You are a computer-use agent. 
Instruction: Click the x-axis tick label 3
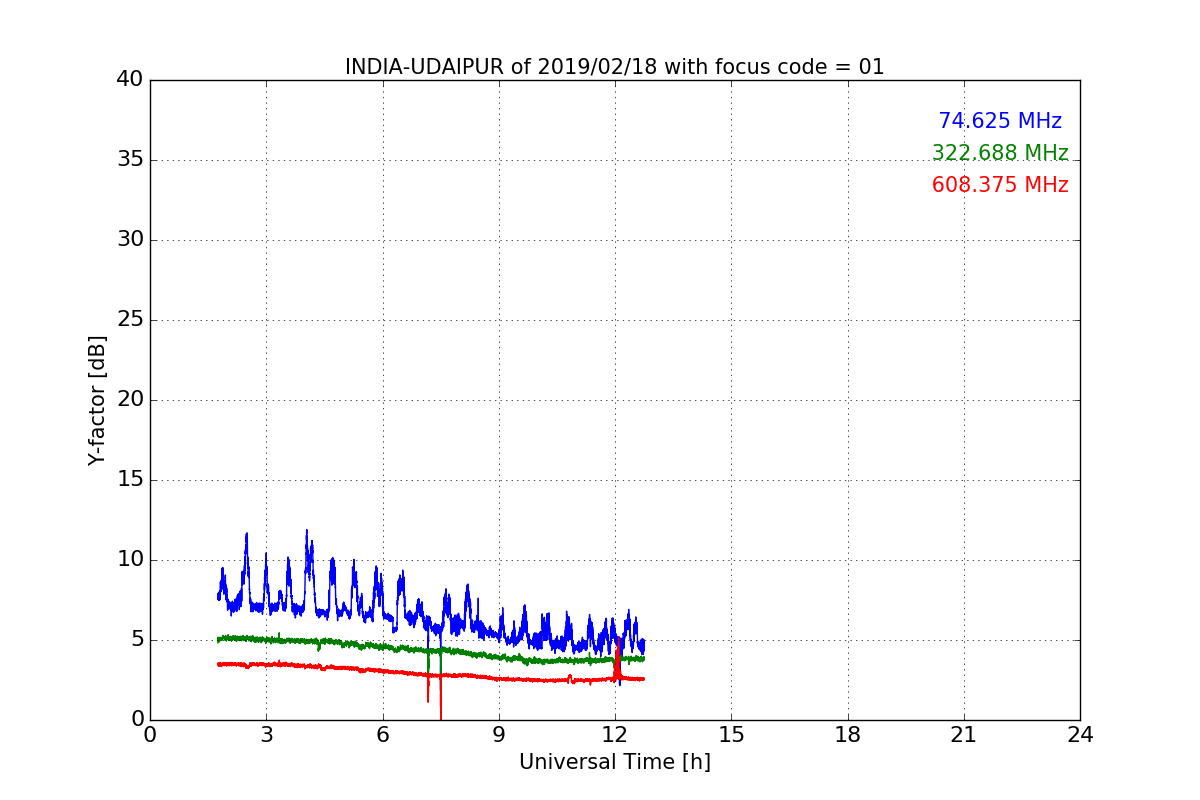coord(266,735)
